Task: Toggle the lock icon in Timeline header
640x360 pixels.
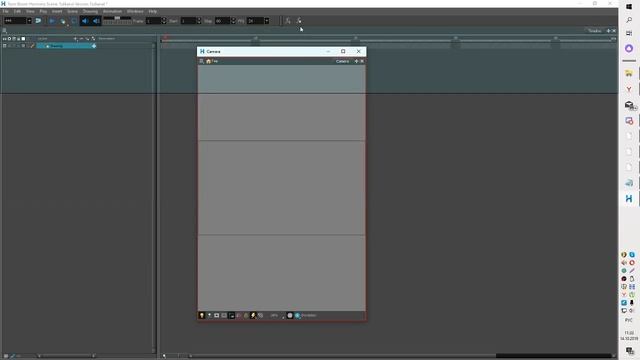Action: pyautogui.click(x=18, y=39)
